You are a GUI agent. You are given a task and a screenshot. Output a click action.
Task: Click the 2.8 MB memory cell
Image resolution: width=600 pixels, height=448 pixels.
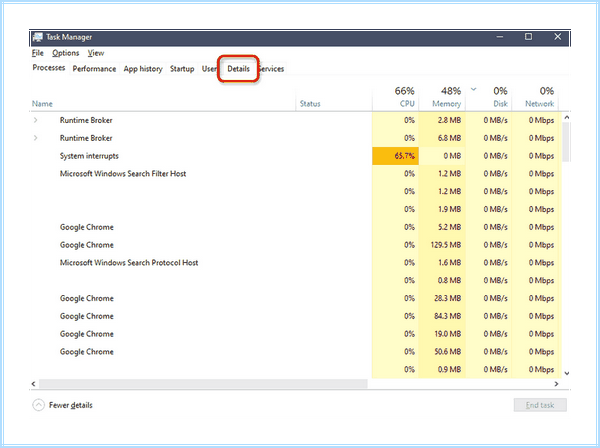tap(442, 120)
